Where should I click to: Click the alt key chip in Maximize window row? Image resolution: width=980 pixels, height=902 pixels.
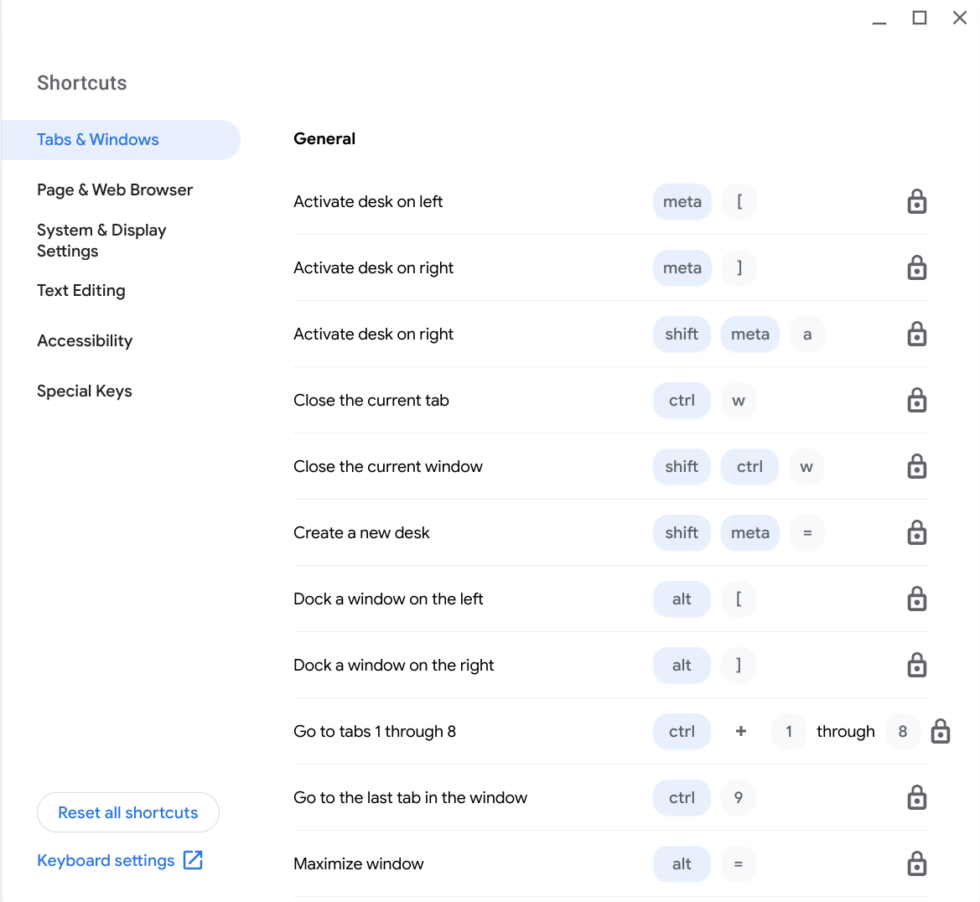click(682, 864)
